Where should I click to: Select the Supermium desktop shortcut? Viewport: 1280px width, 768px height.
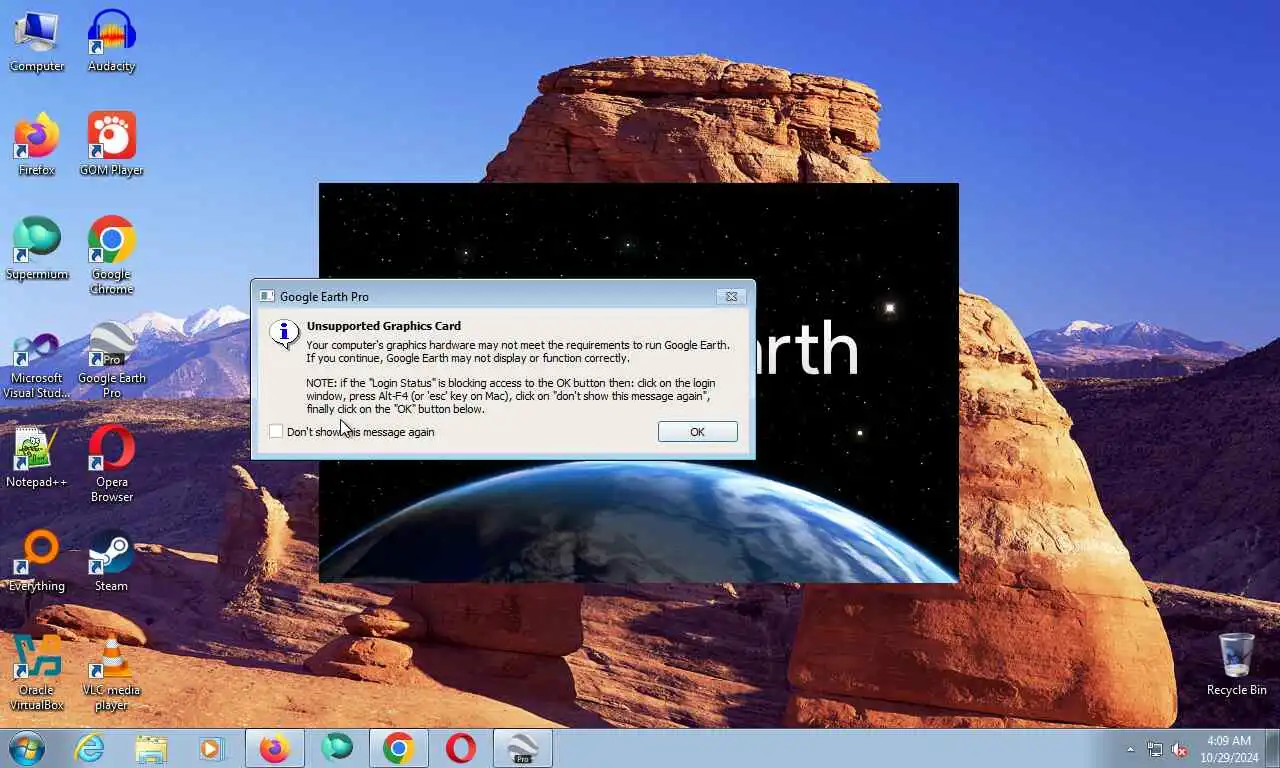[37, 250]
